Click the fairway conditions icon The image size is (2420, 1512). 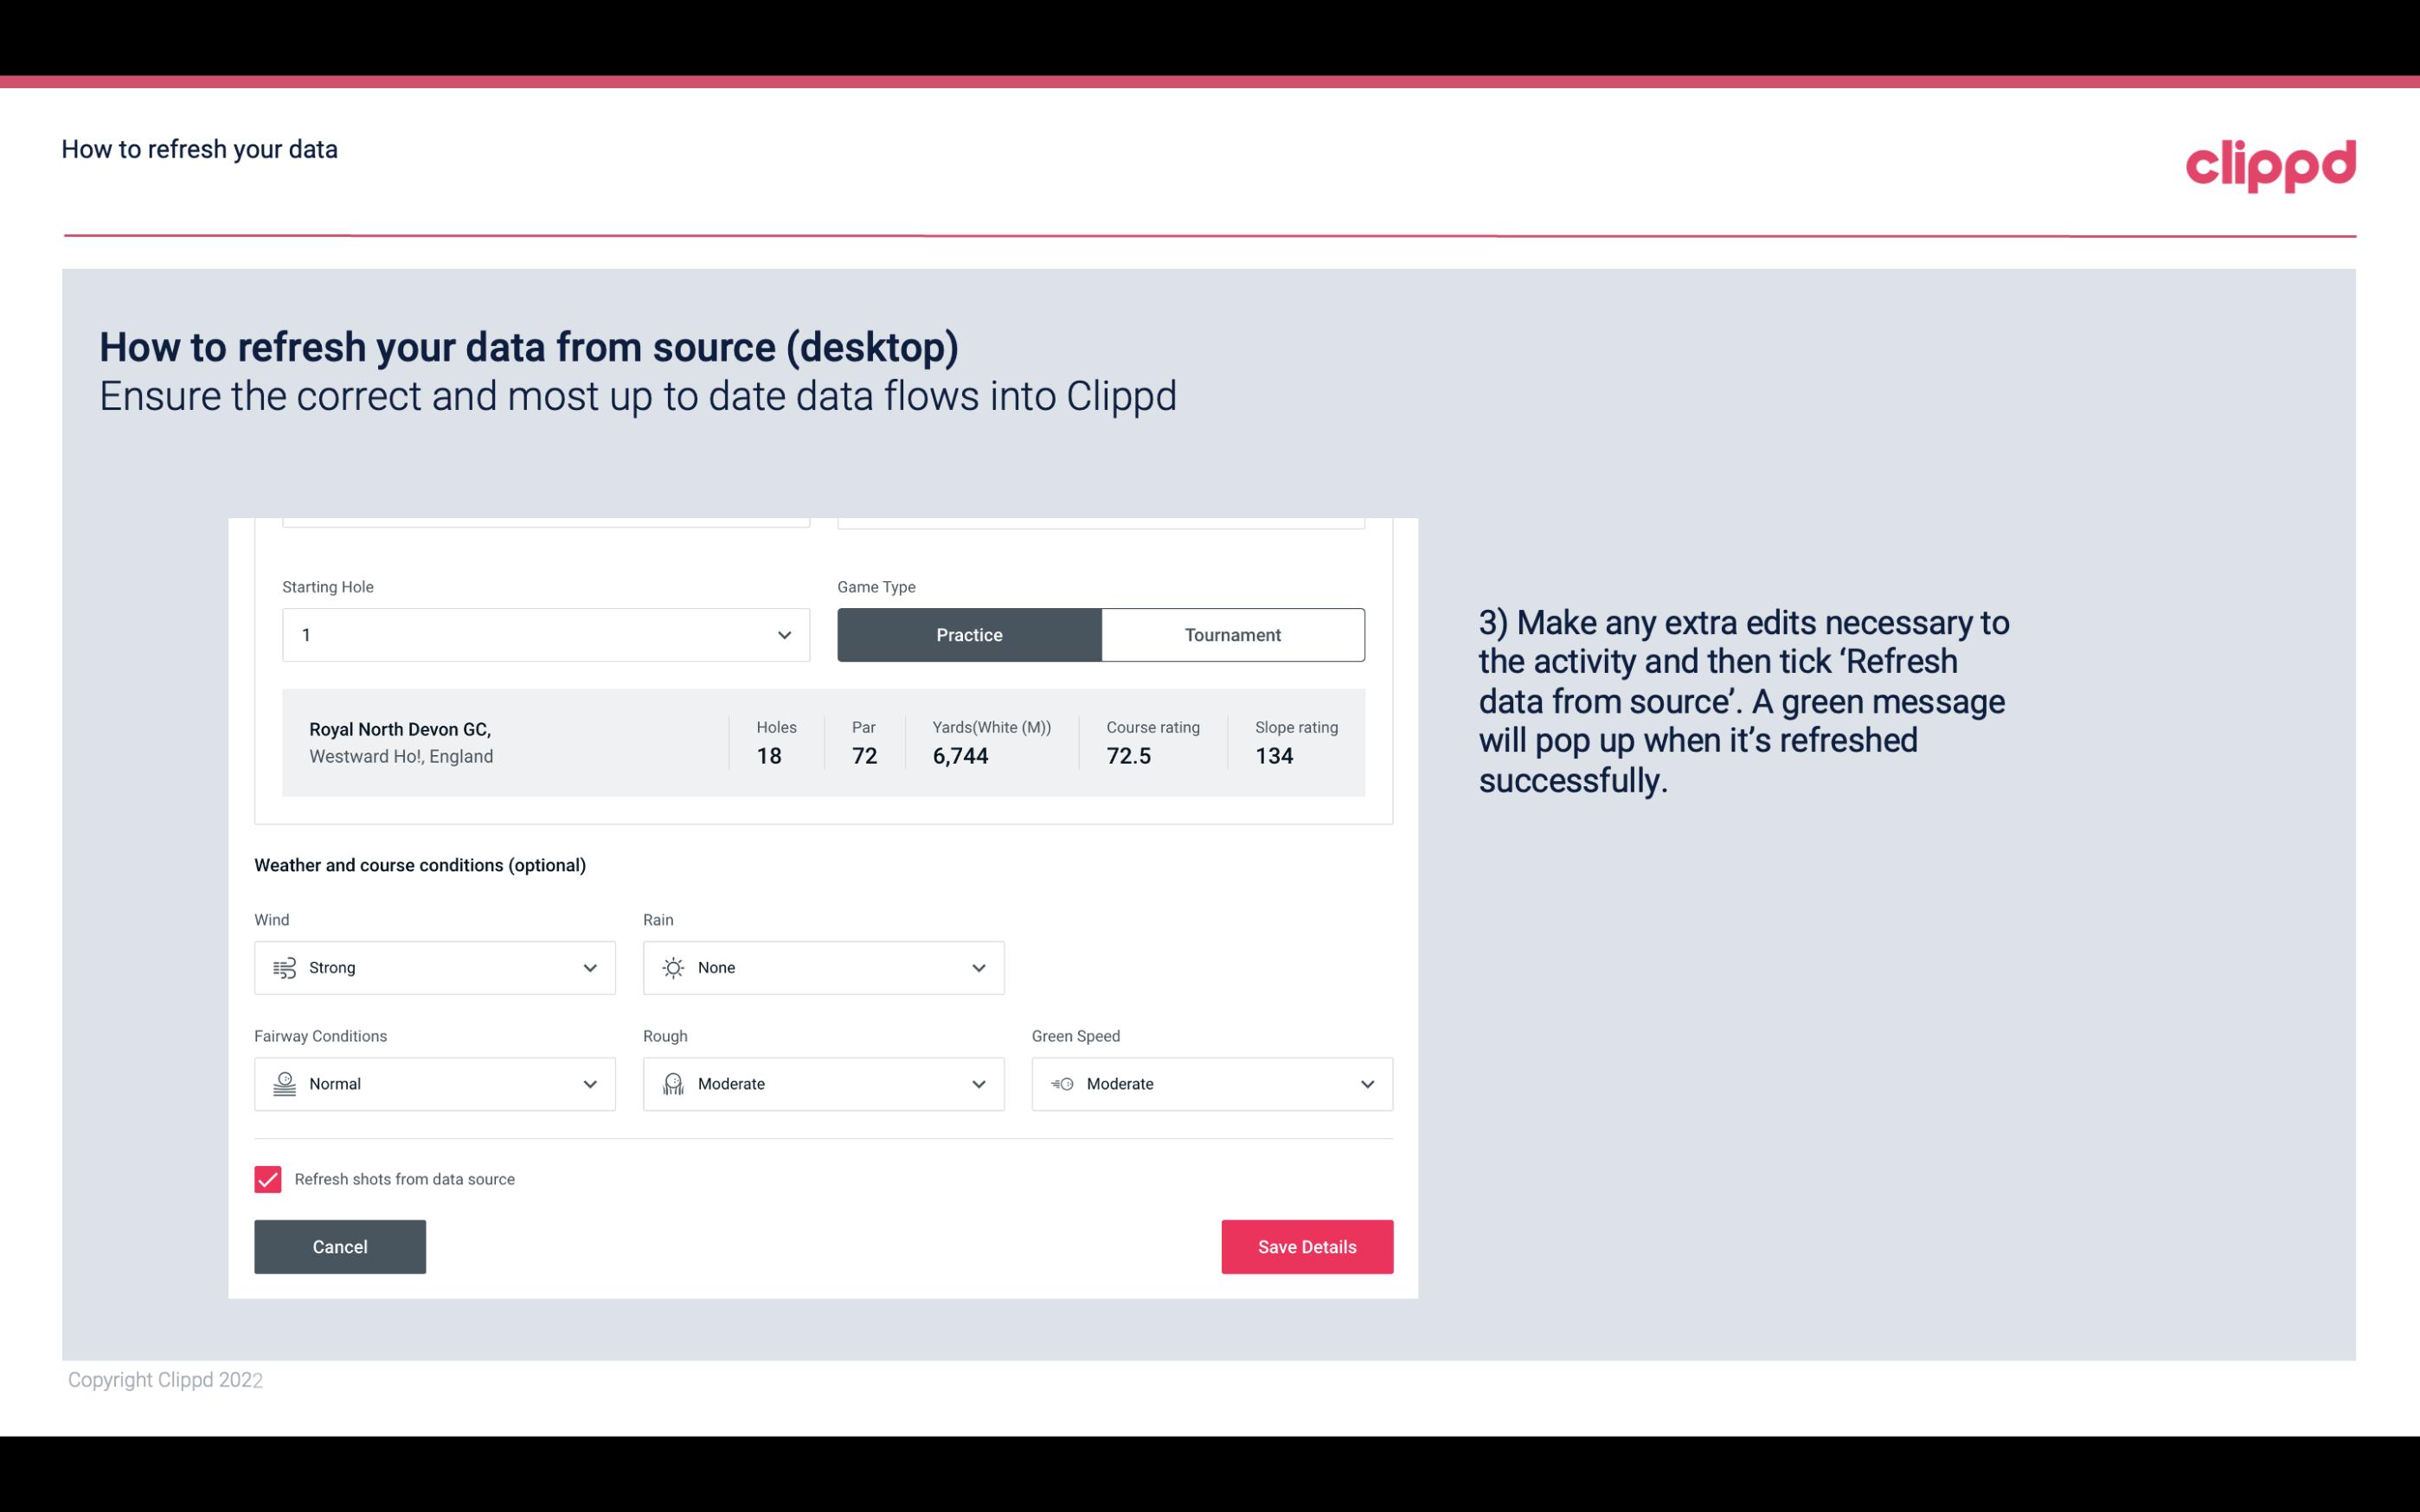(282, 1084)
